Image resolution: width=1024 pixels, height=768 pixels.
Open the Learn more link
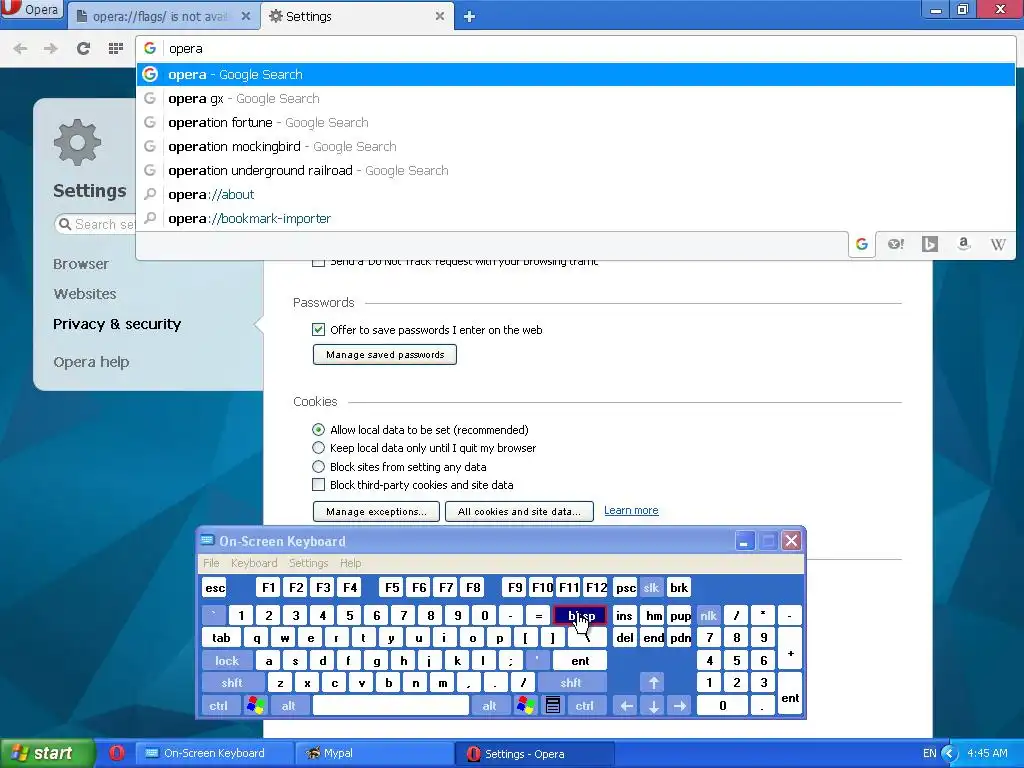click(631, 510)
